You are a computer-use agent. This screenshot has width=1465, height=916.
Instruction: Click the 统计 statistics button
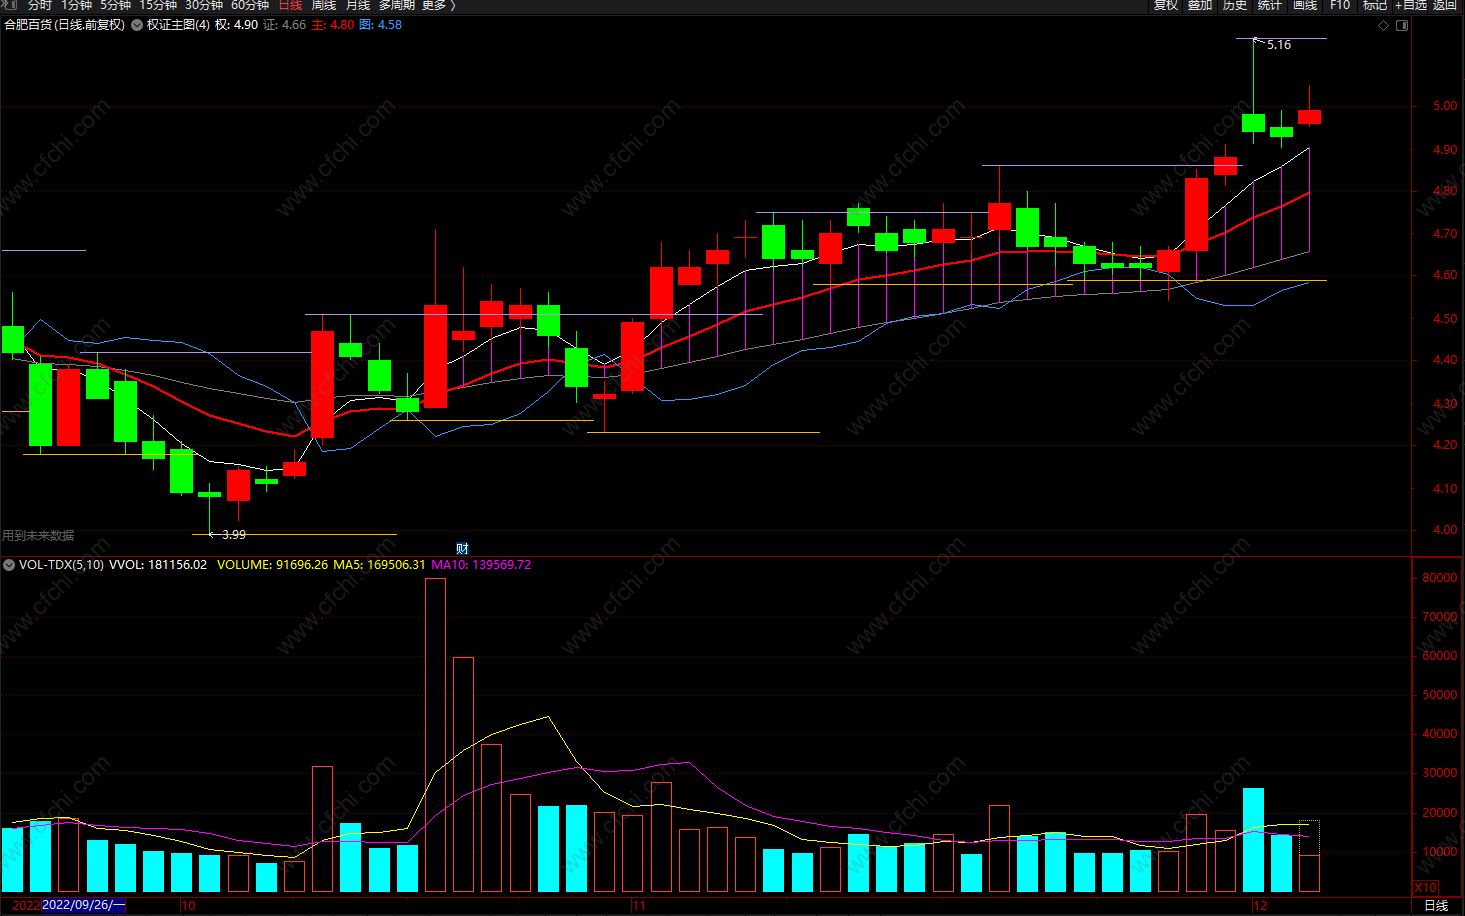1270,5
